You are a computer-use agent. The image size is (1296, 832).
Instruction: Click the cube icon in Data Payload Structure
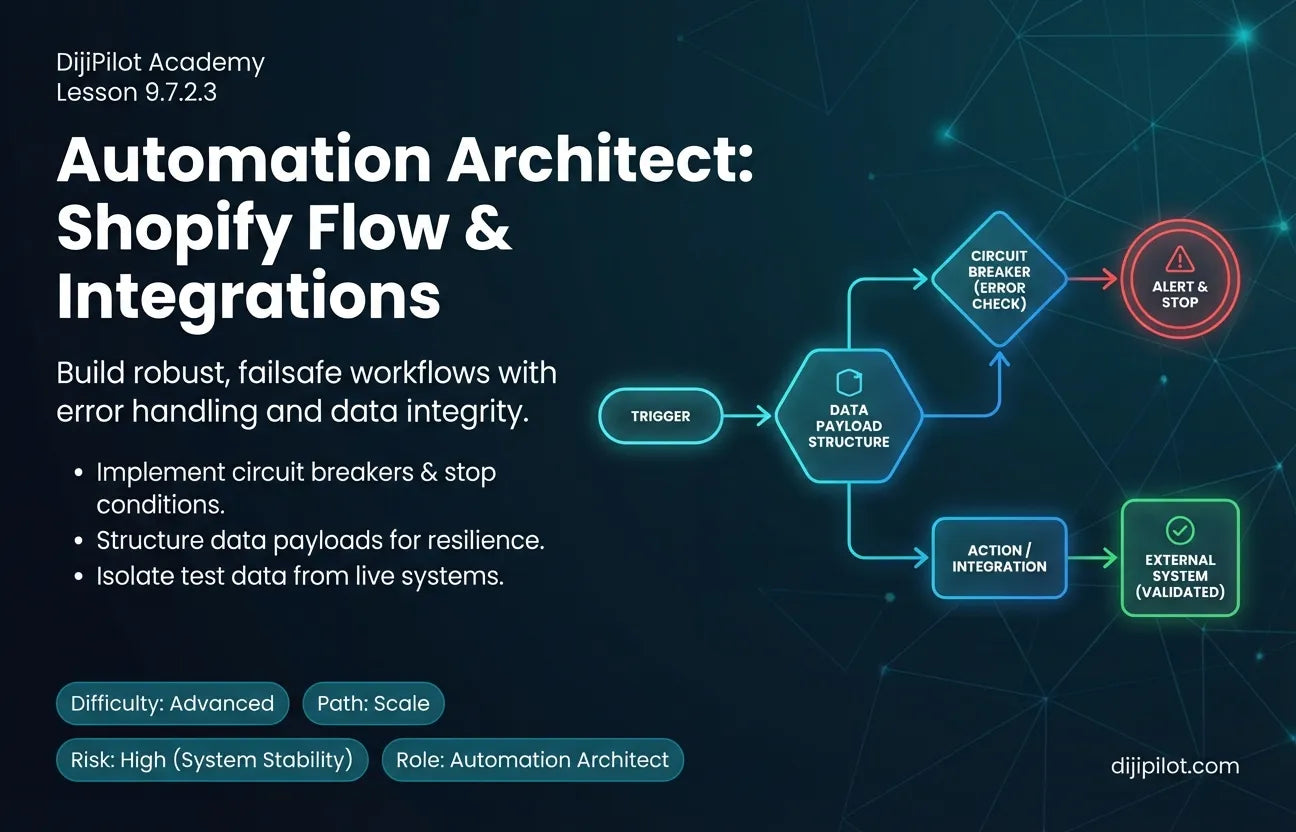coord(848,381)
